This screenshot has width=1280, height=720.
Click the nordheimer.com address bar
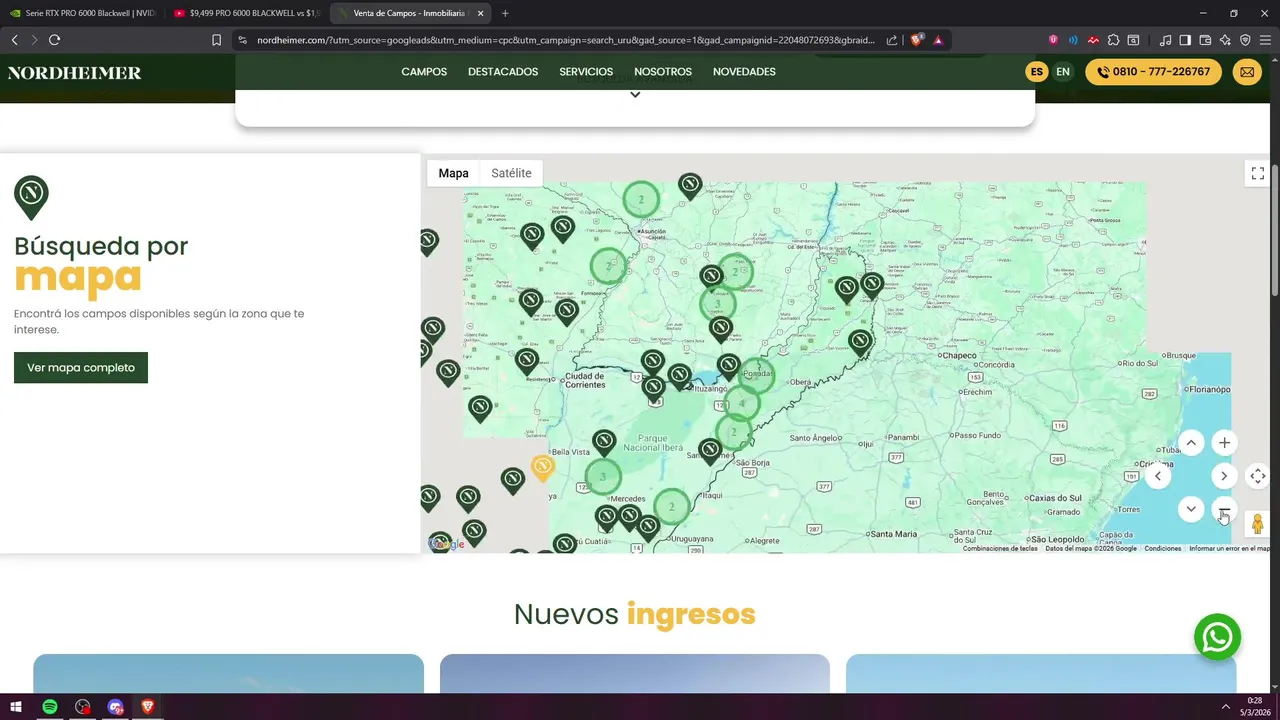click(x=565, y=40)
